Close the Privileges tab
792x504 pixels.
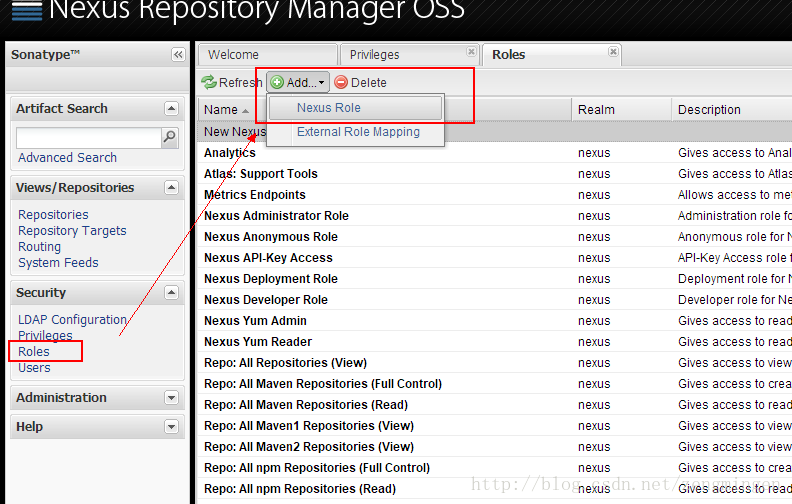(x=471, y=52)
